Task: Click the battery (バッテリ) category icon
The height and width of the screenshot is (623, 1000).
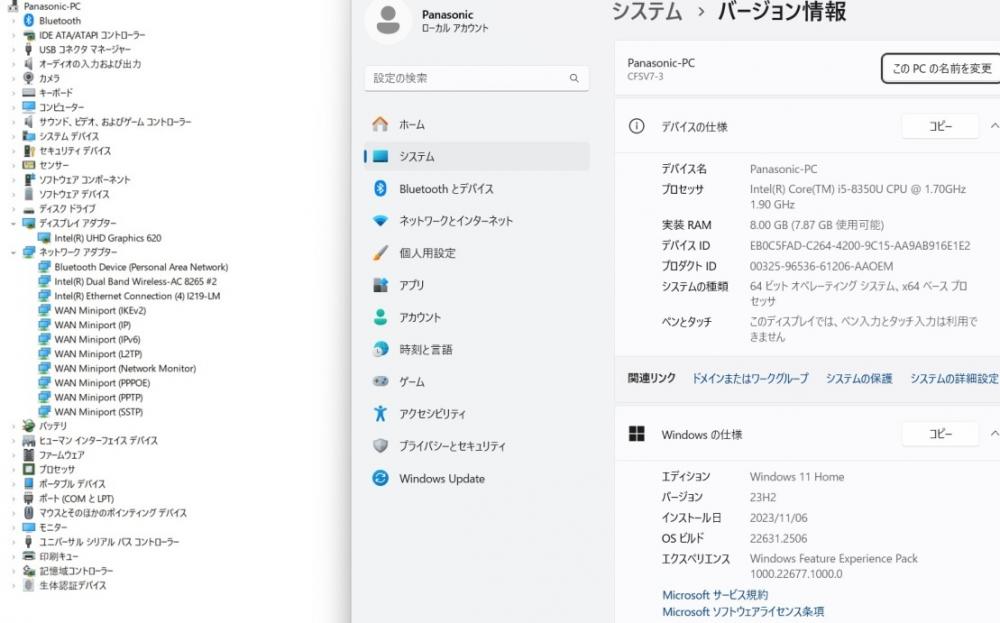Action: (x=29, y=425)
